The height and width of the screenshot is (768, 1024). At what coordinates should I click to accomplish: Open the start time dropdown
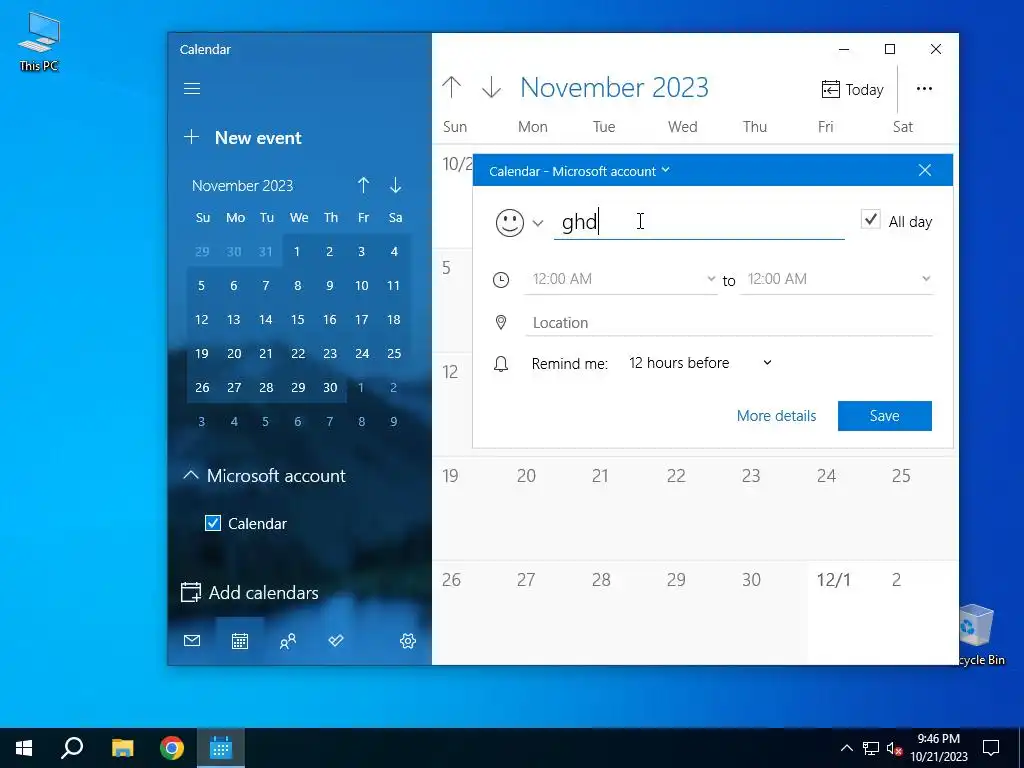pyautogui.click(x=620, y=279)
